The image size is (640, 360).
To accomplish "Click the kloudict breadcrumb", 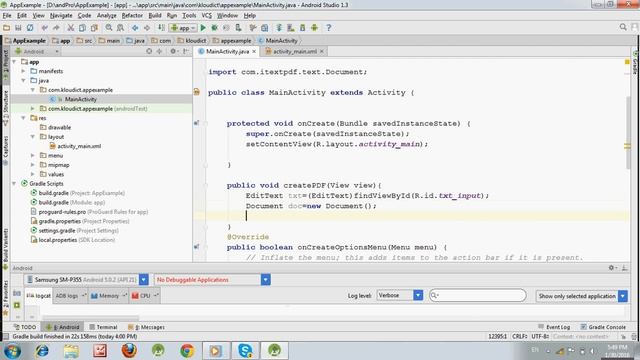I will (x=192, y=41).
